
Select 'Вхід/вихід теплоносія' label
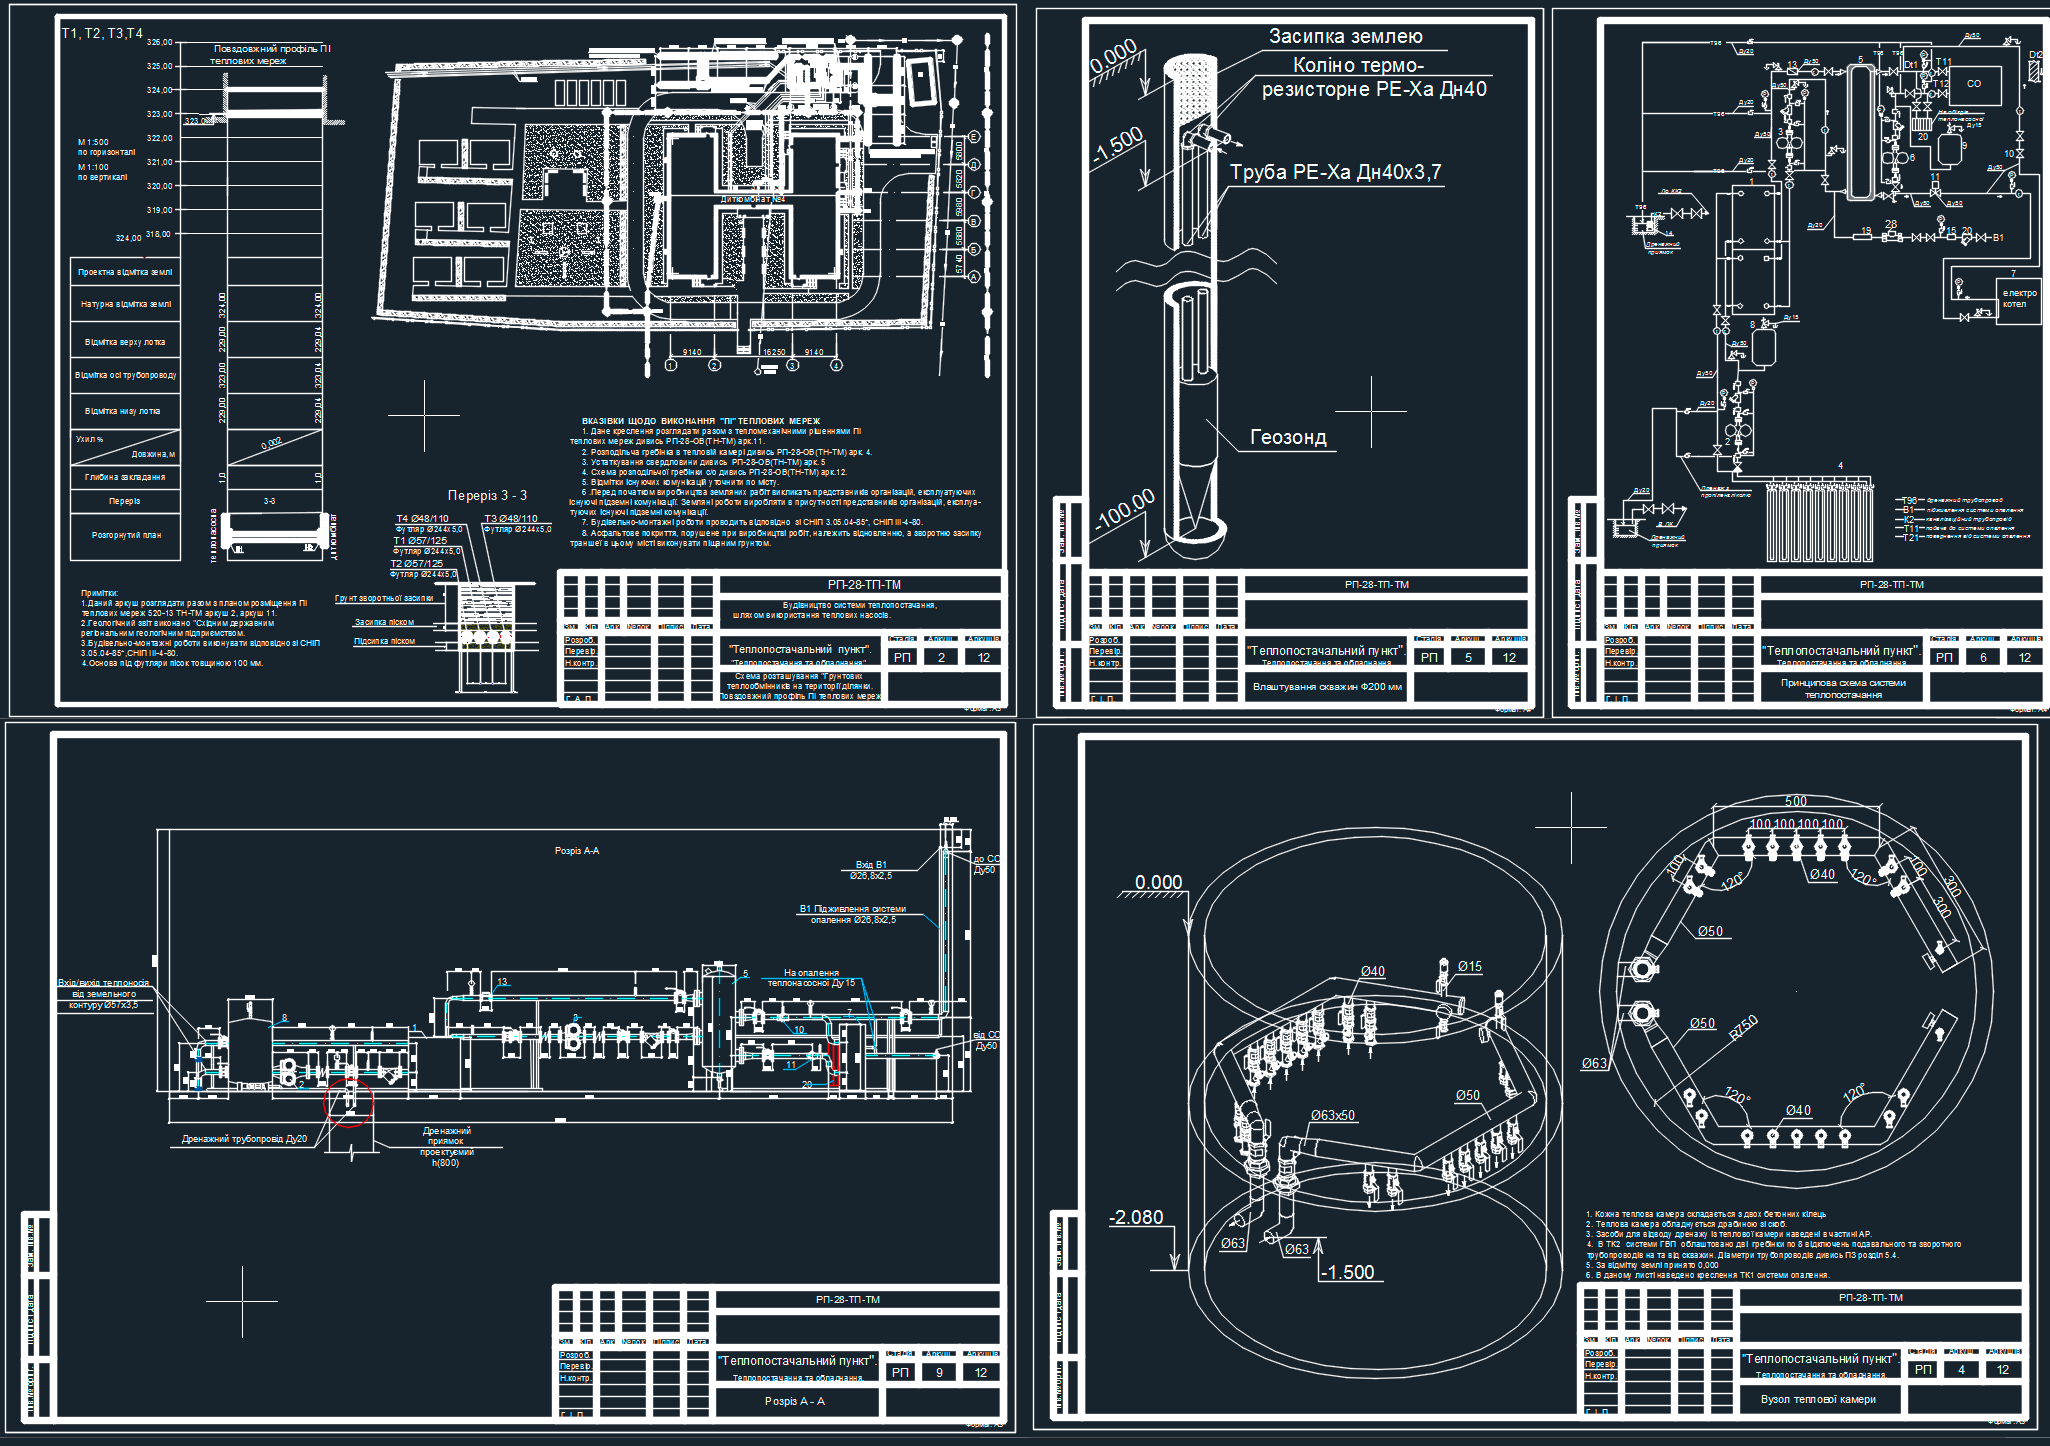103,983
